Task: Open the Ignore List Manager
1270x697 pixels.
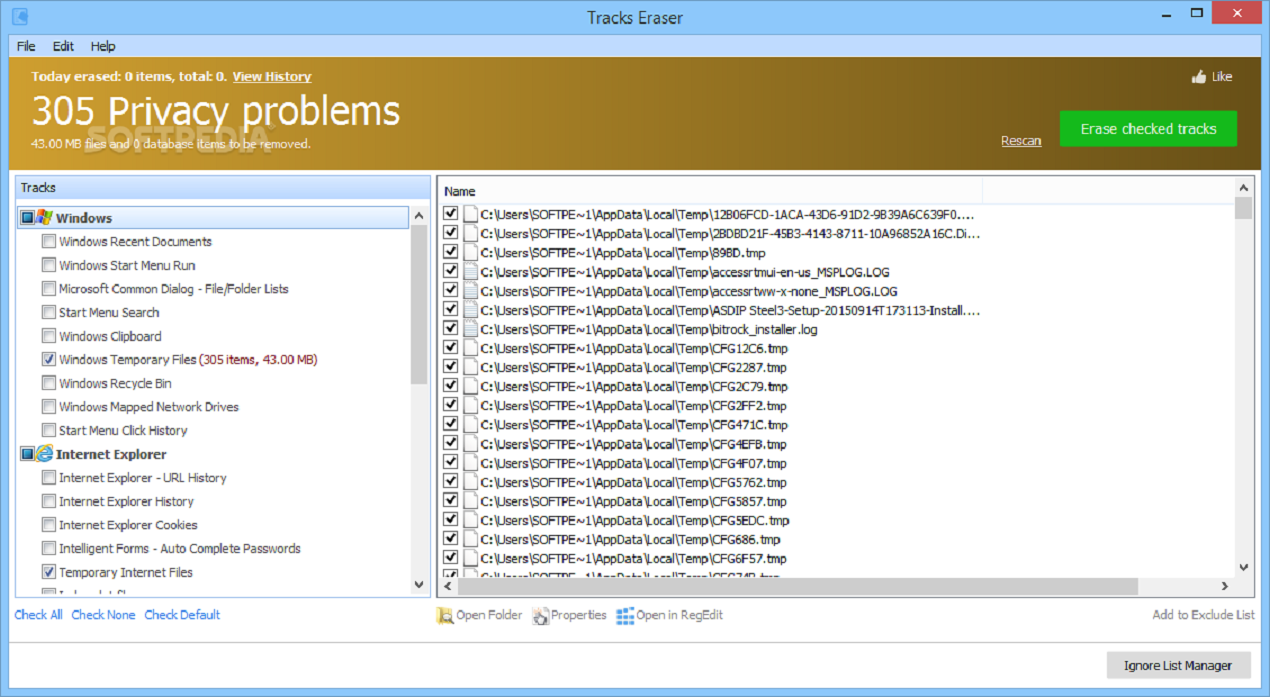Action: coord(1178,665)
